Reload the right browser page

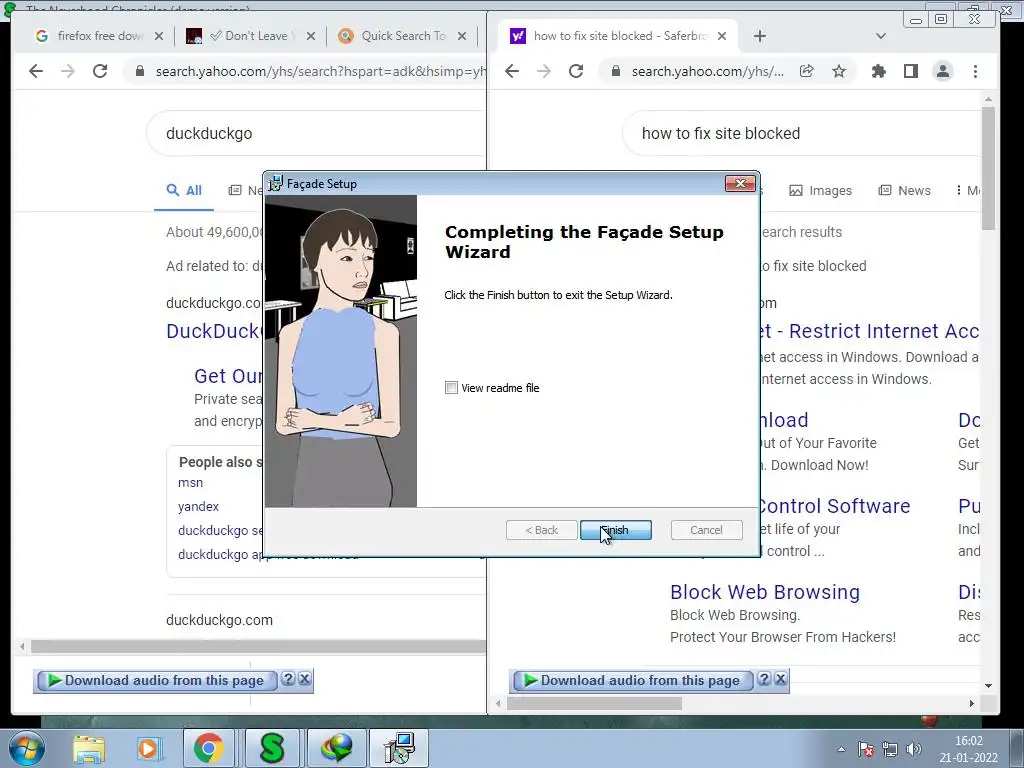576,71
